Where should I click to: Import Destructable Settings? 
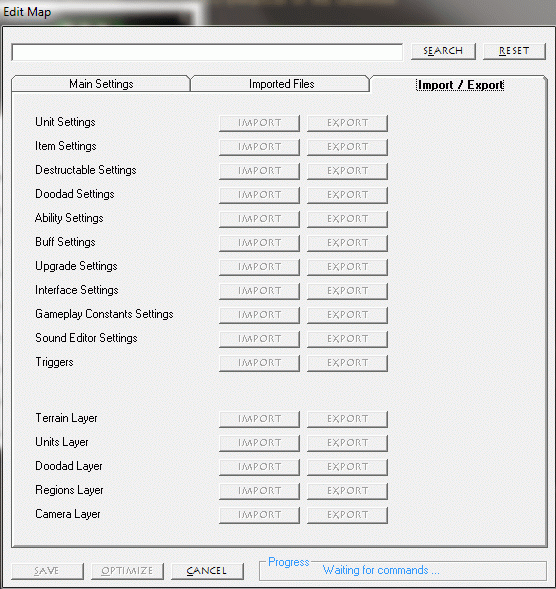[x=260, y=171]
